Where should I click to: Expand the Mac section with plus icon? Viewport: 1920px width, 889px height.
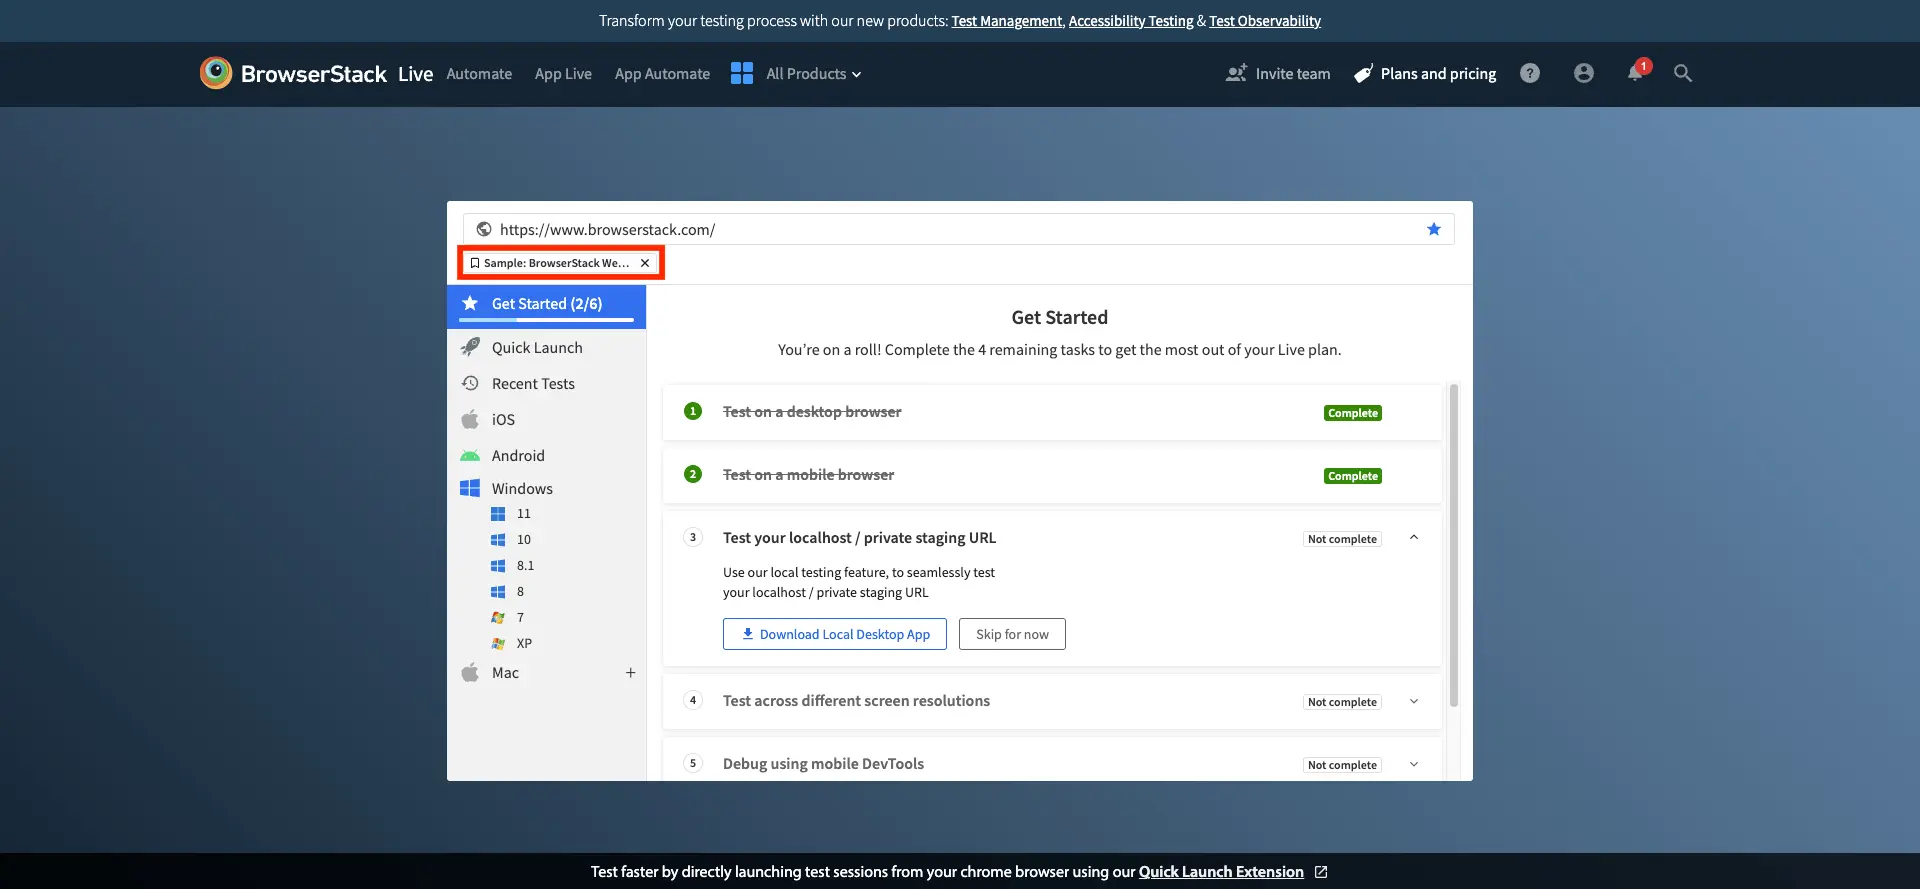630,673
